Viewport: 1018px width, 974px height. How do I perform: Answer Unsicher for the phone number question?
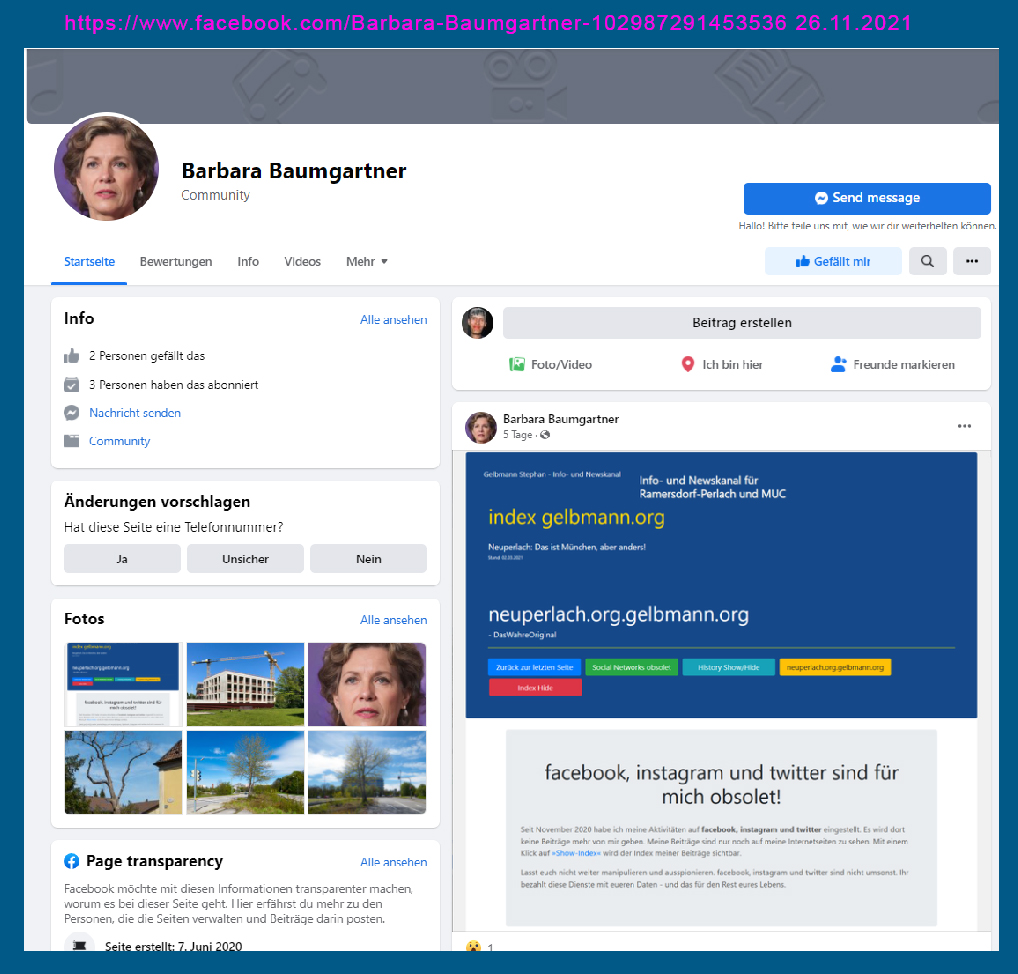245,558
